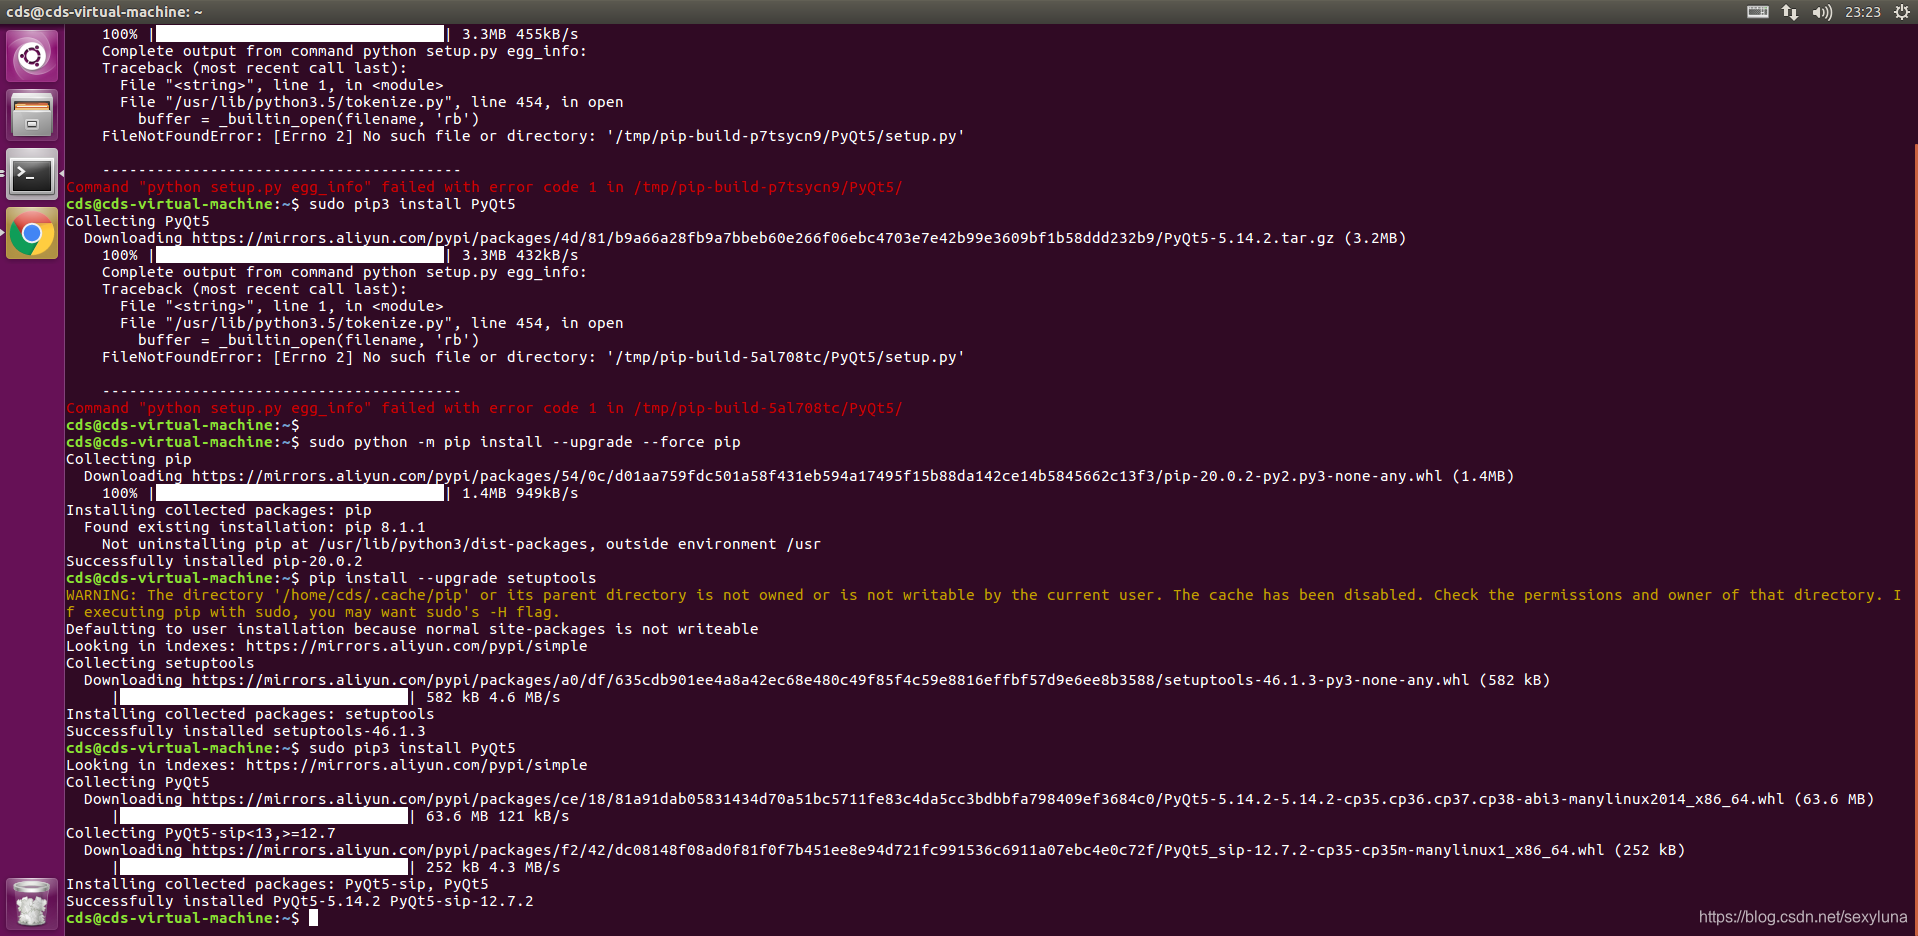Click 'Found existing installation: pip 8.1.1' line
Image resolution: width=1918 pixels, height=936 pixels.
(x=254, y=527)
